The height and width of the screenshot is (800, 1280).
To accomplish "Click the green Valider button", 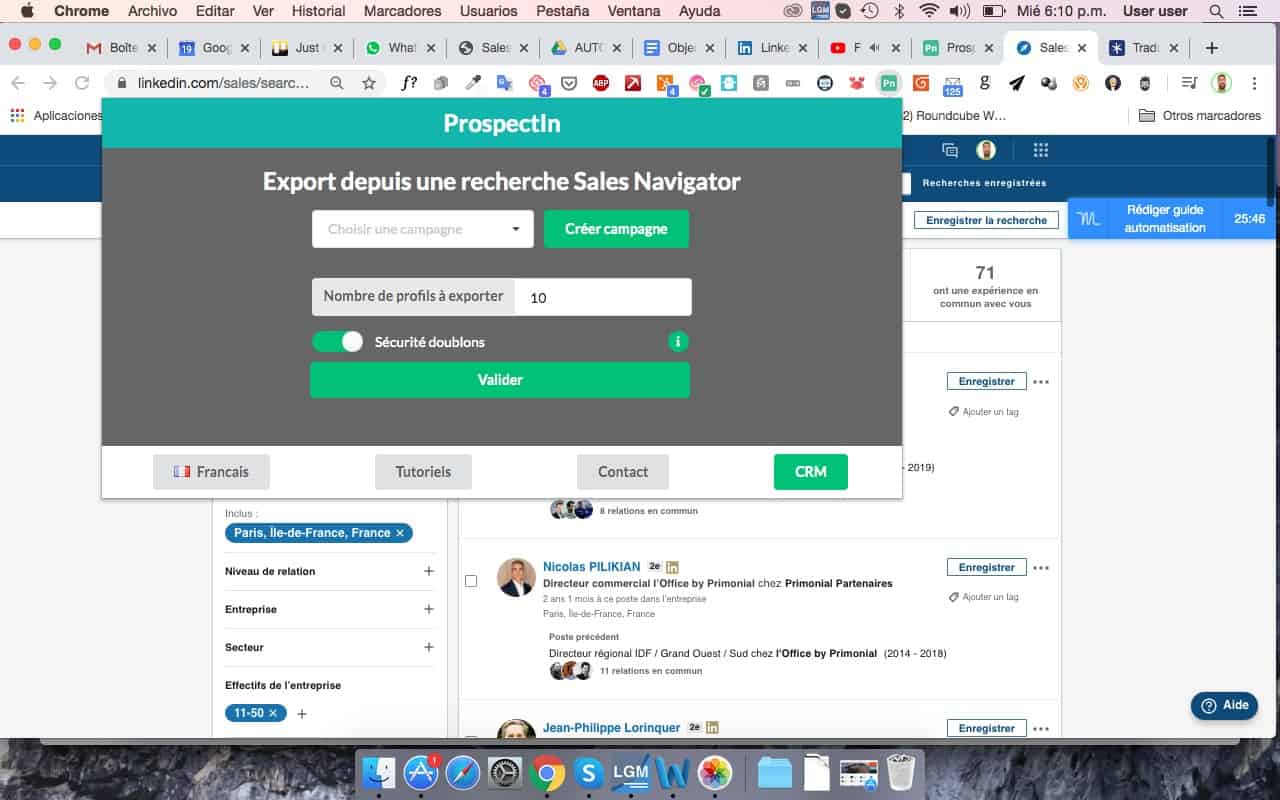I will tap(500, 380).
